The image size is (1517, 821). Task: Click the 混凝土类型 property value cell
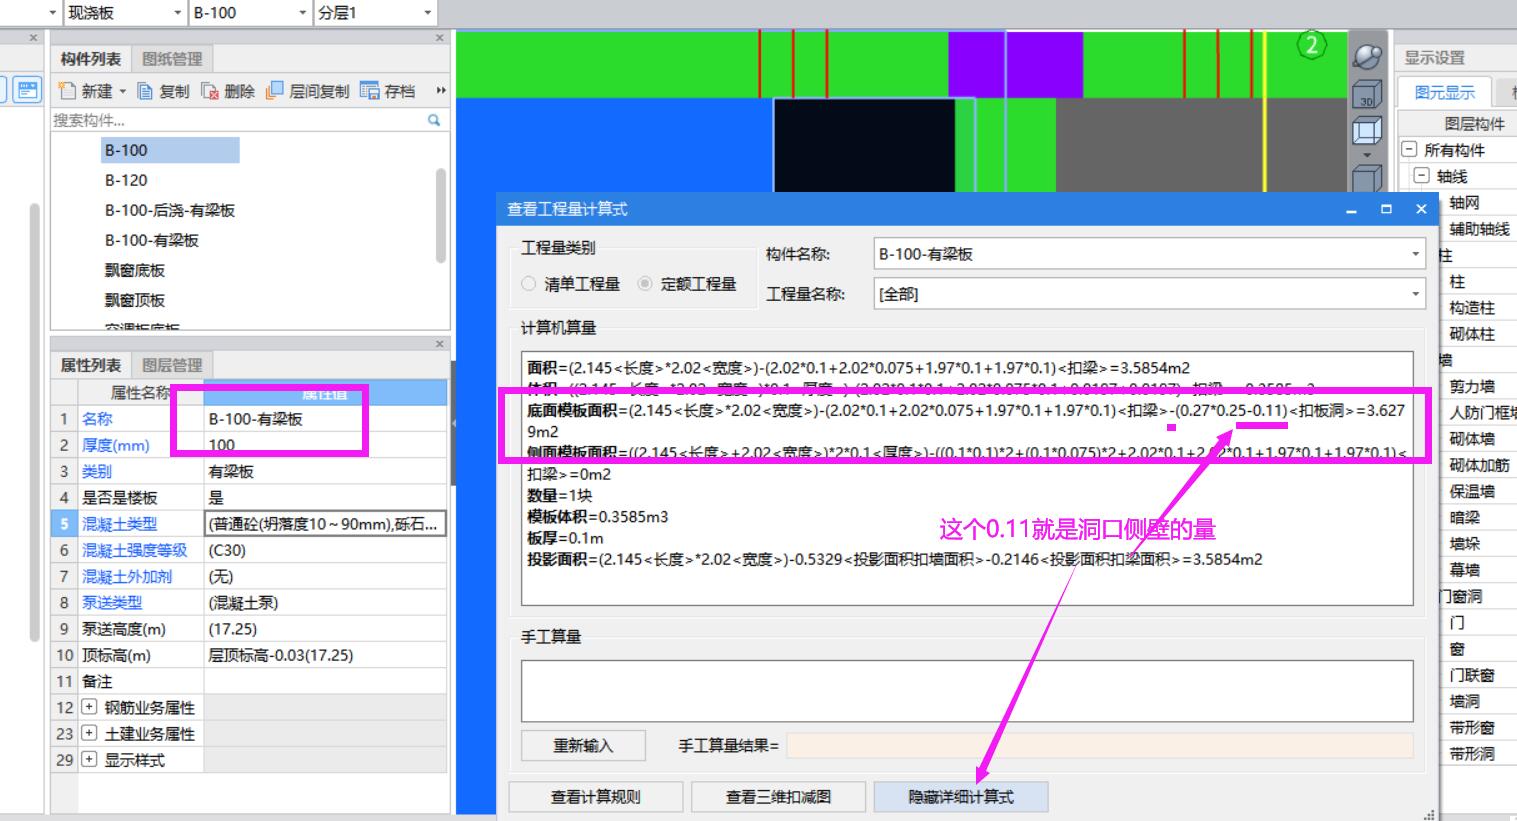[325, 524]
